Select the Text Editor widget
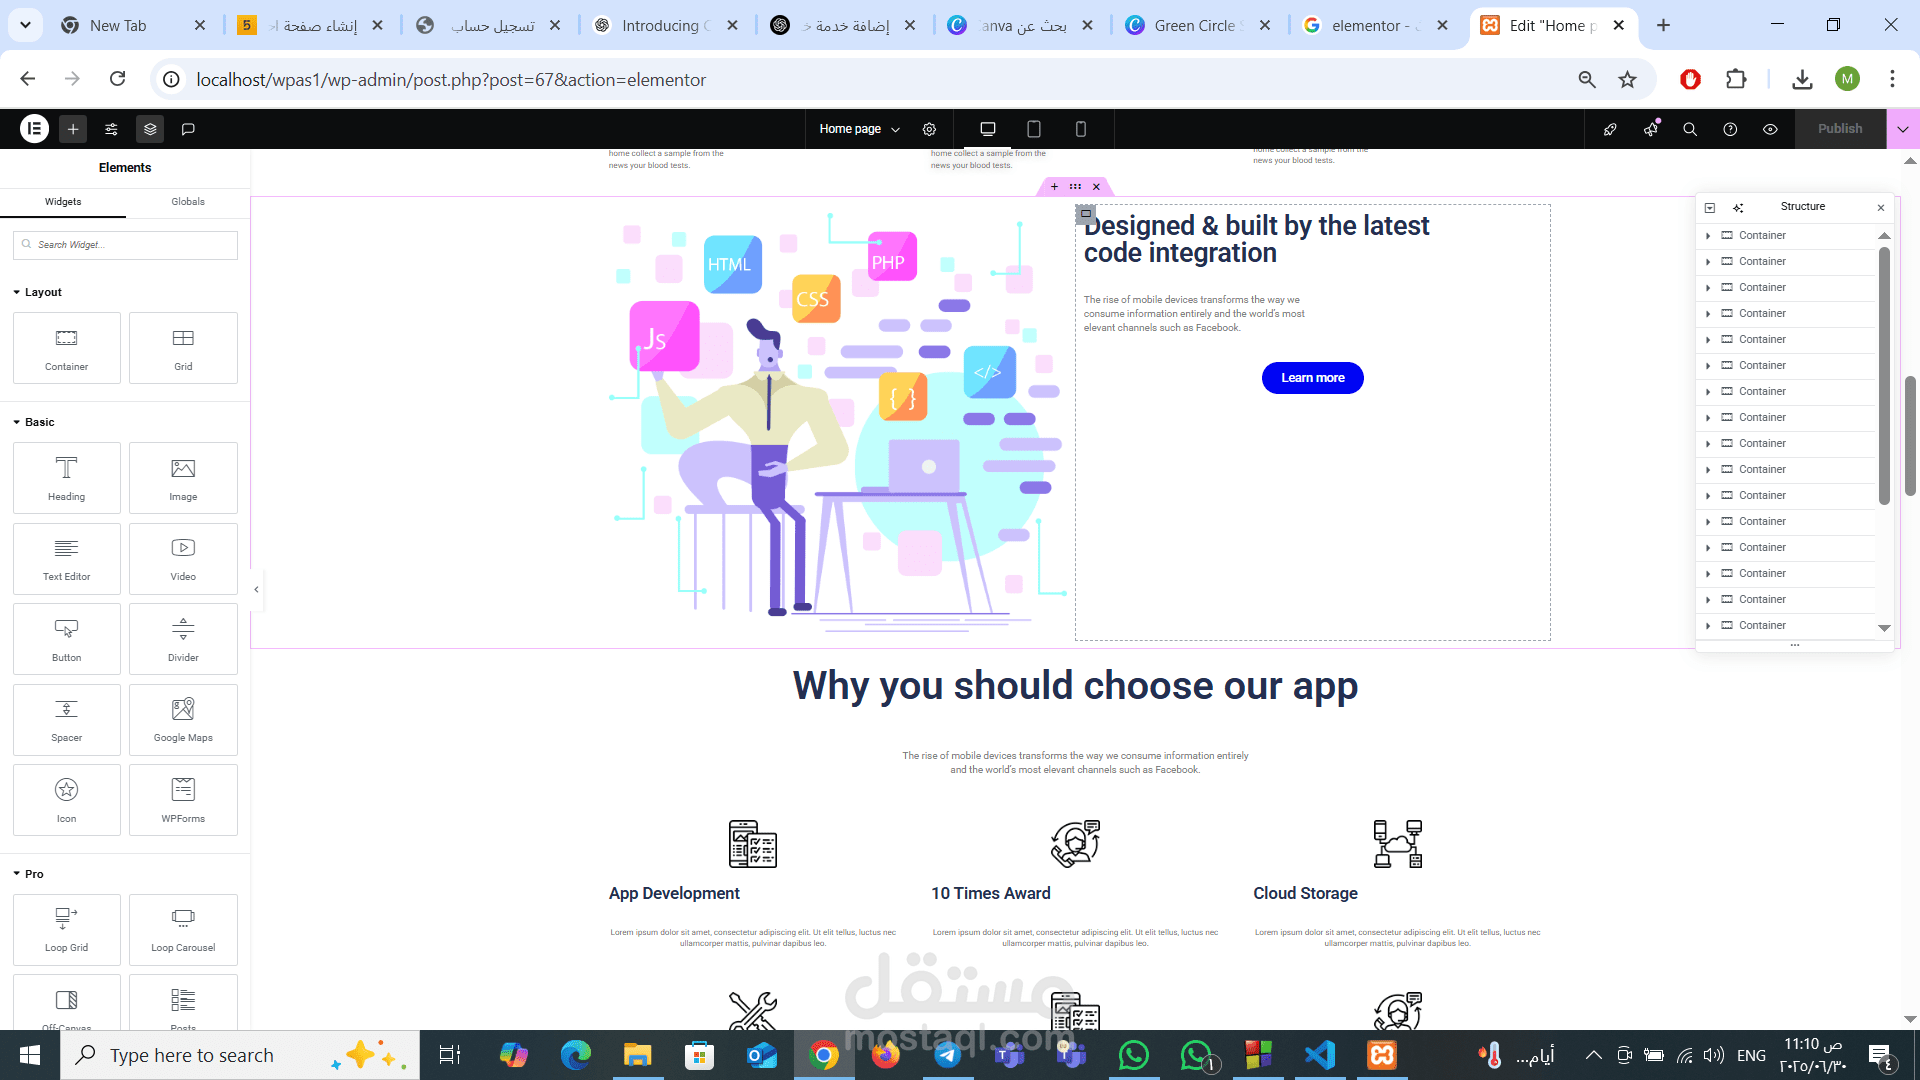Viewport: 1920px width, 1080px height. click(67, 559)
